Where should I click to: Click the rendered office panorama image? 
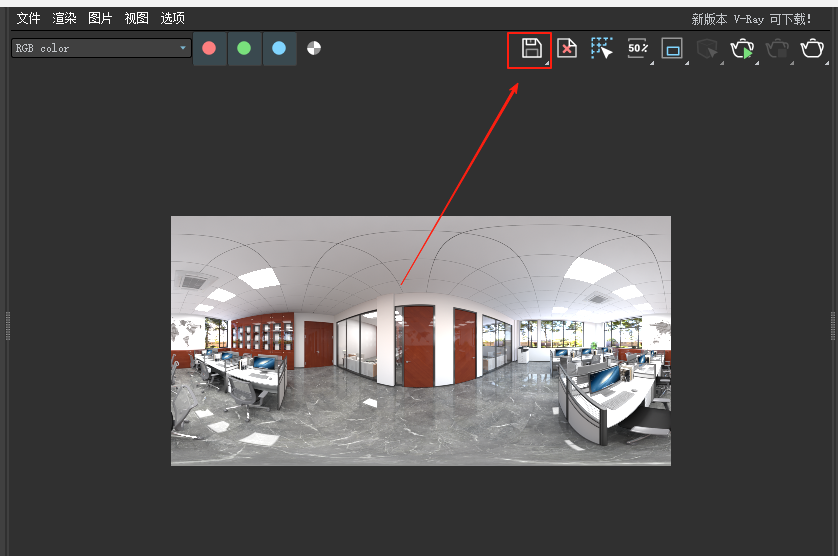click(420, 340)
